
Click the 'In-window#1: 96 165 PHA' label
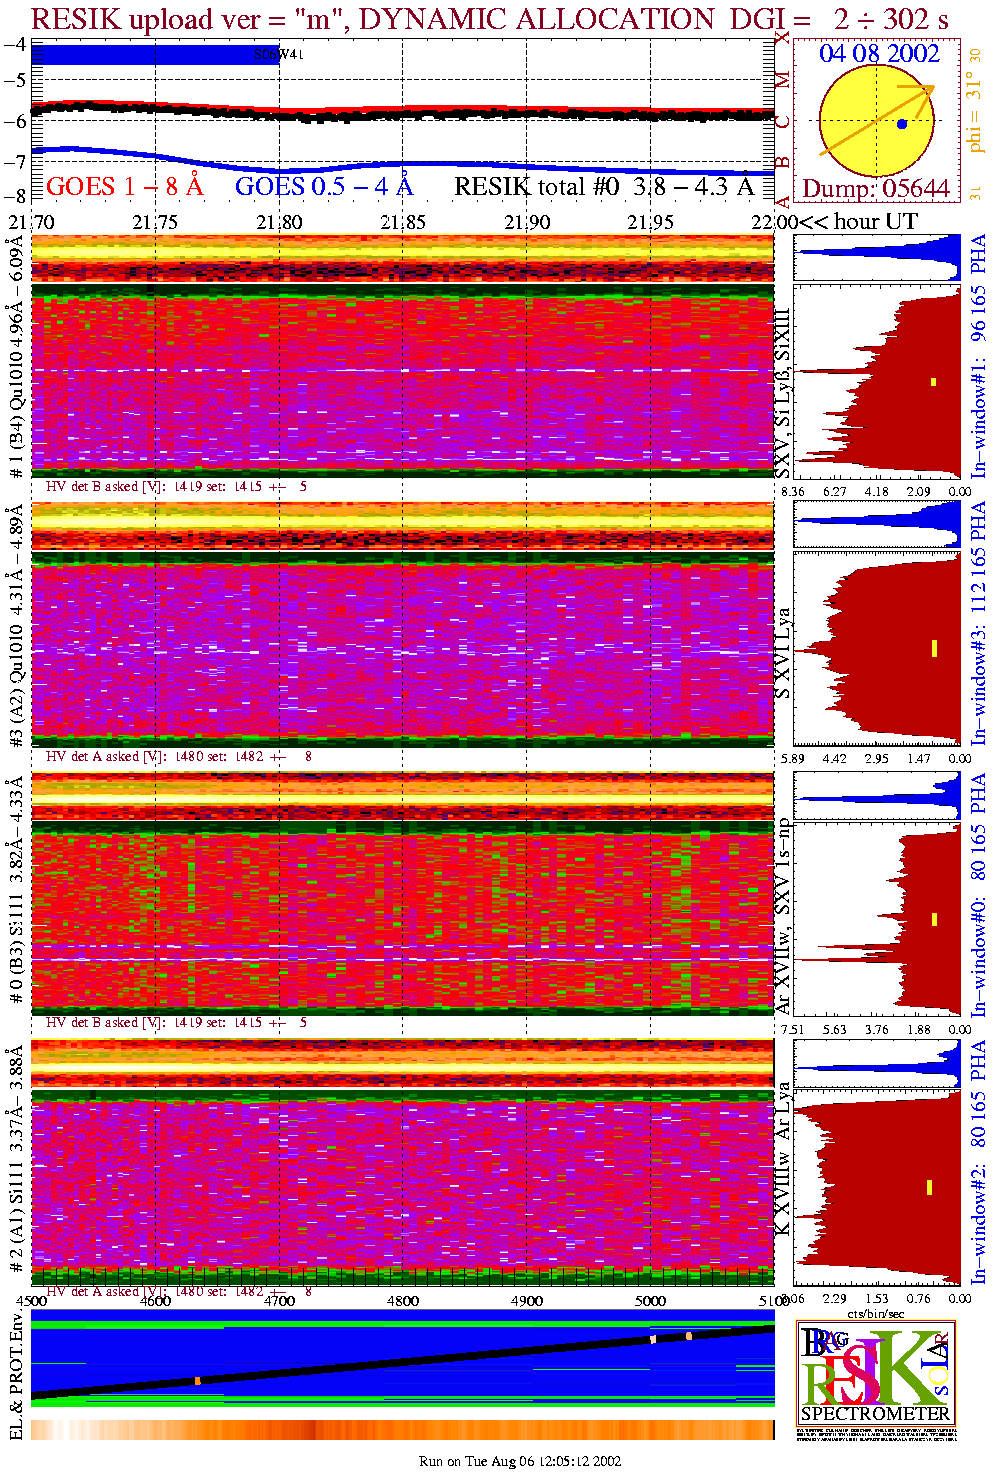978,355
